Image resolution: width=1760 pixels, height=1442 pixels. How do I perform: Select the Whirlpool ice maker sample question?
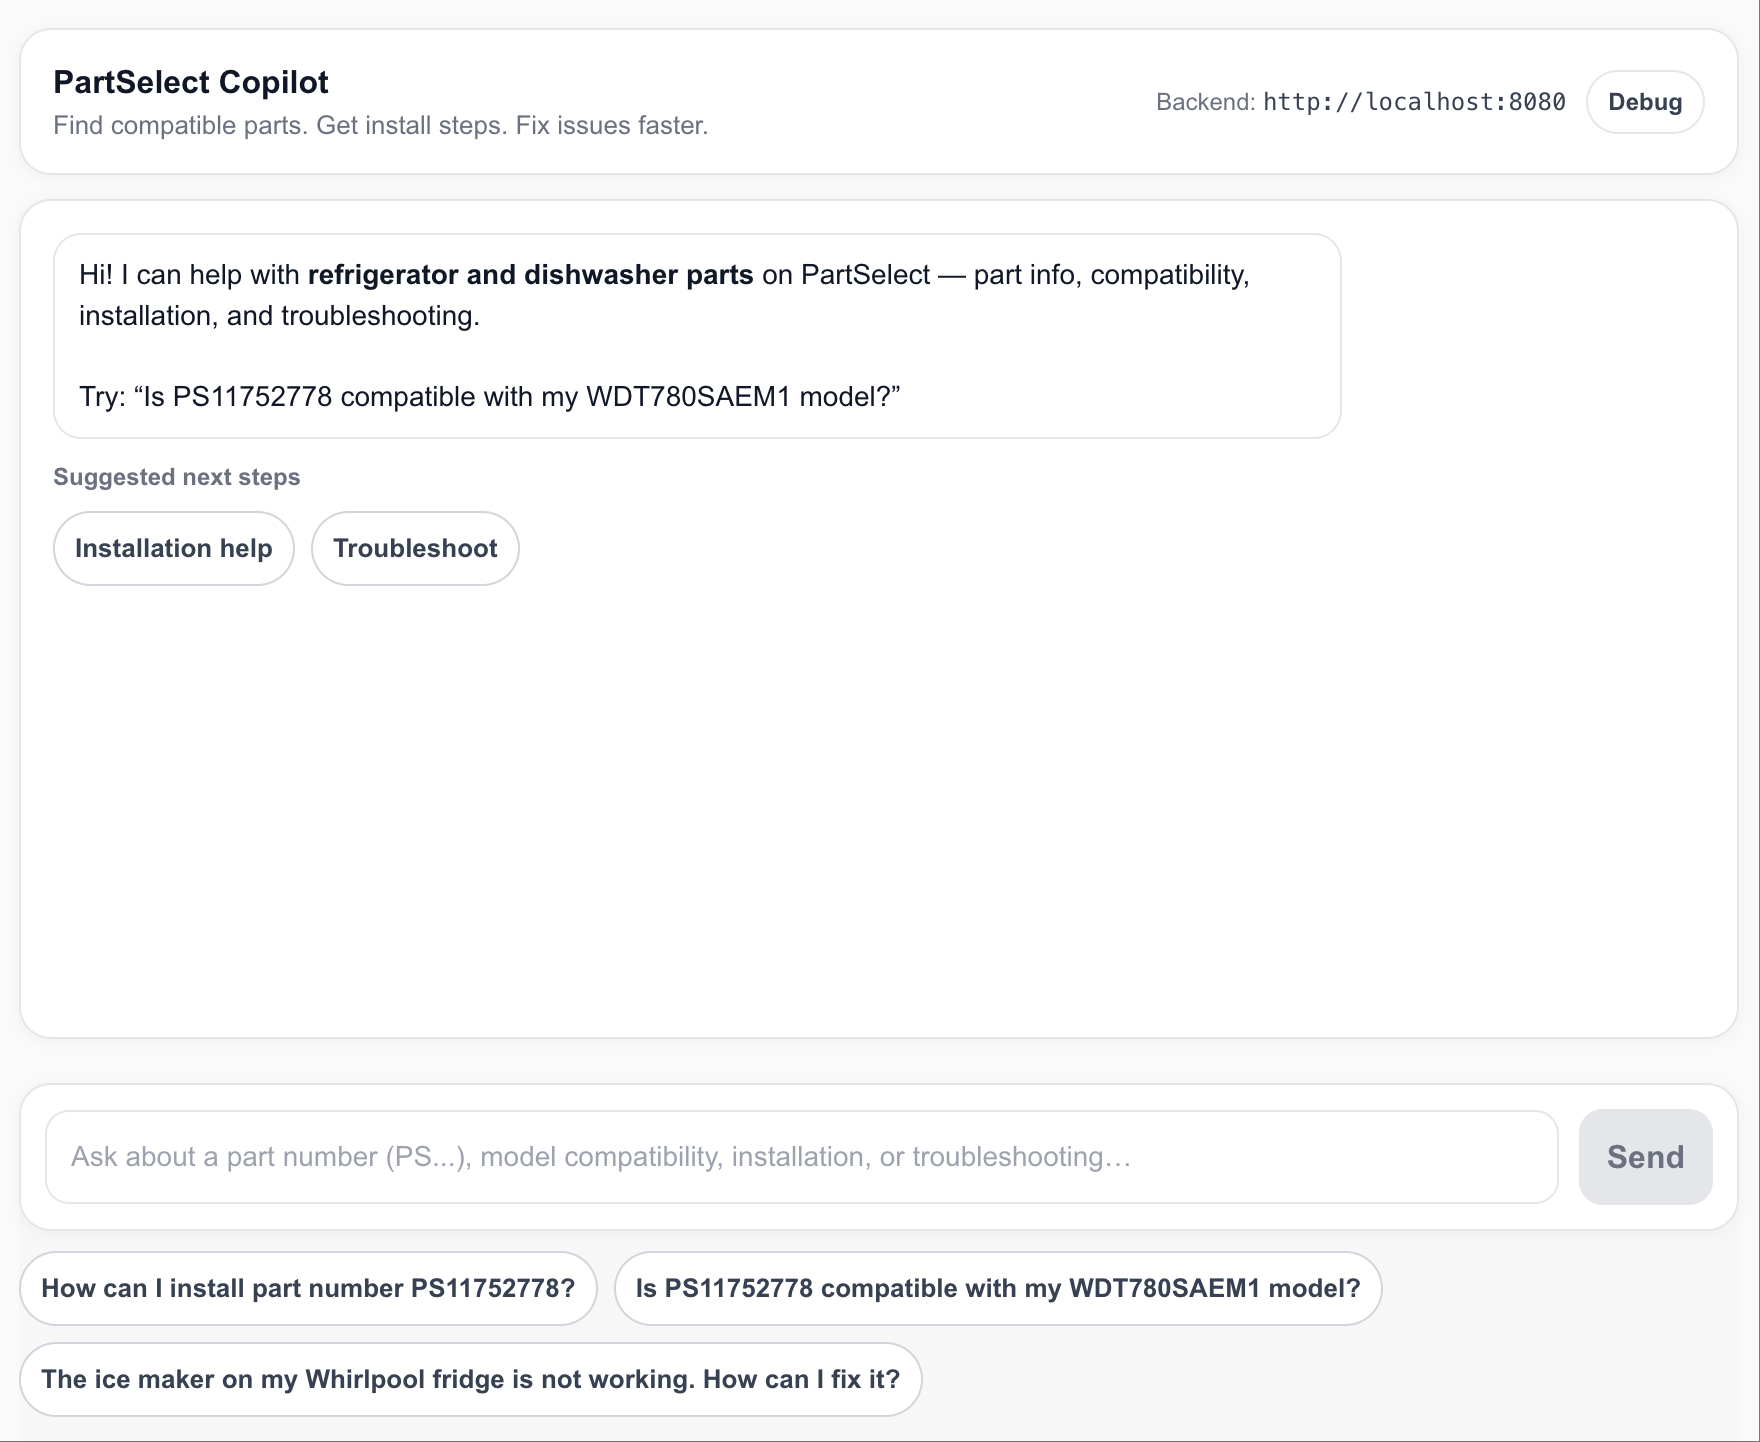click(470, 1379)
